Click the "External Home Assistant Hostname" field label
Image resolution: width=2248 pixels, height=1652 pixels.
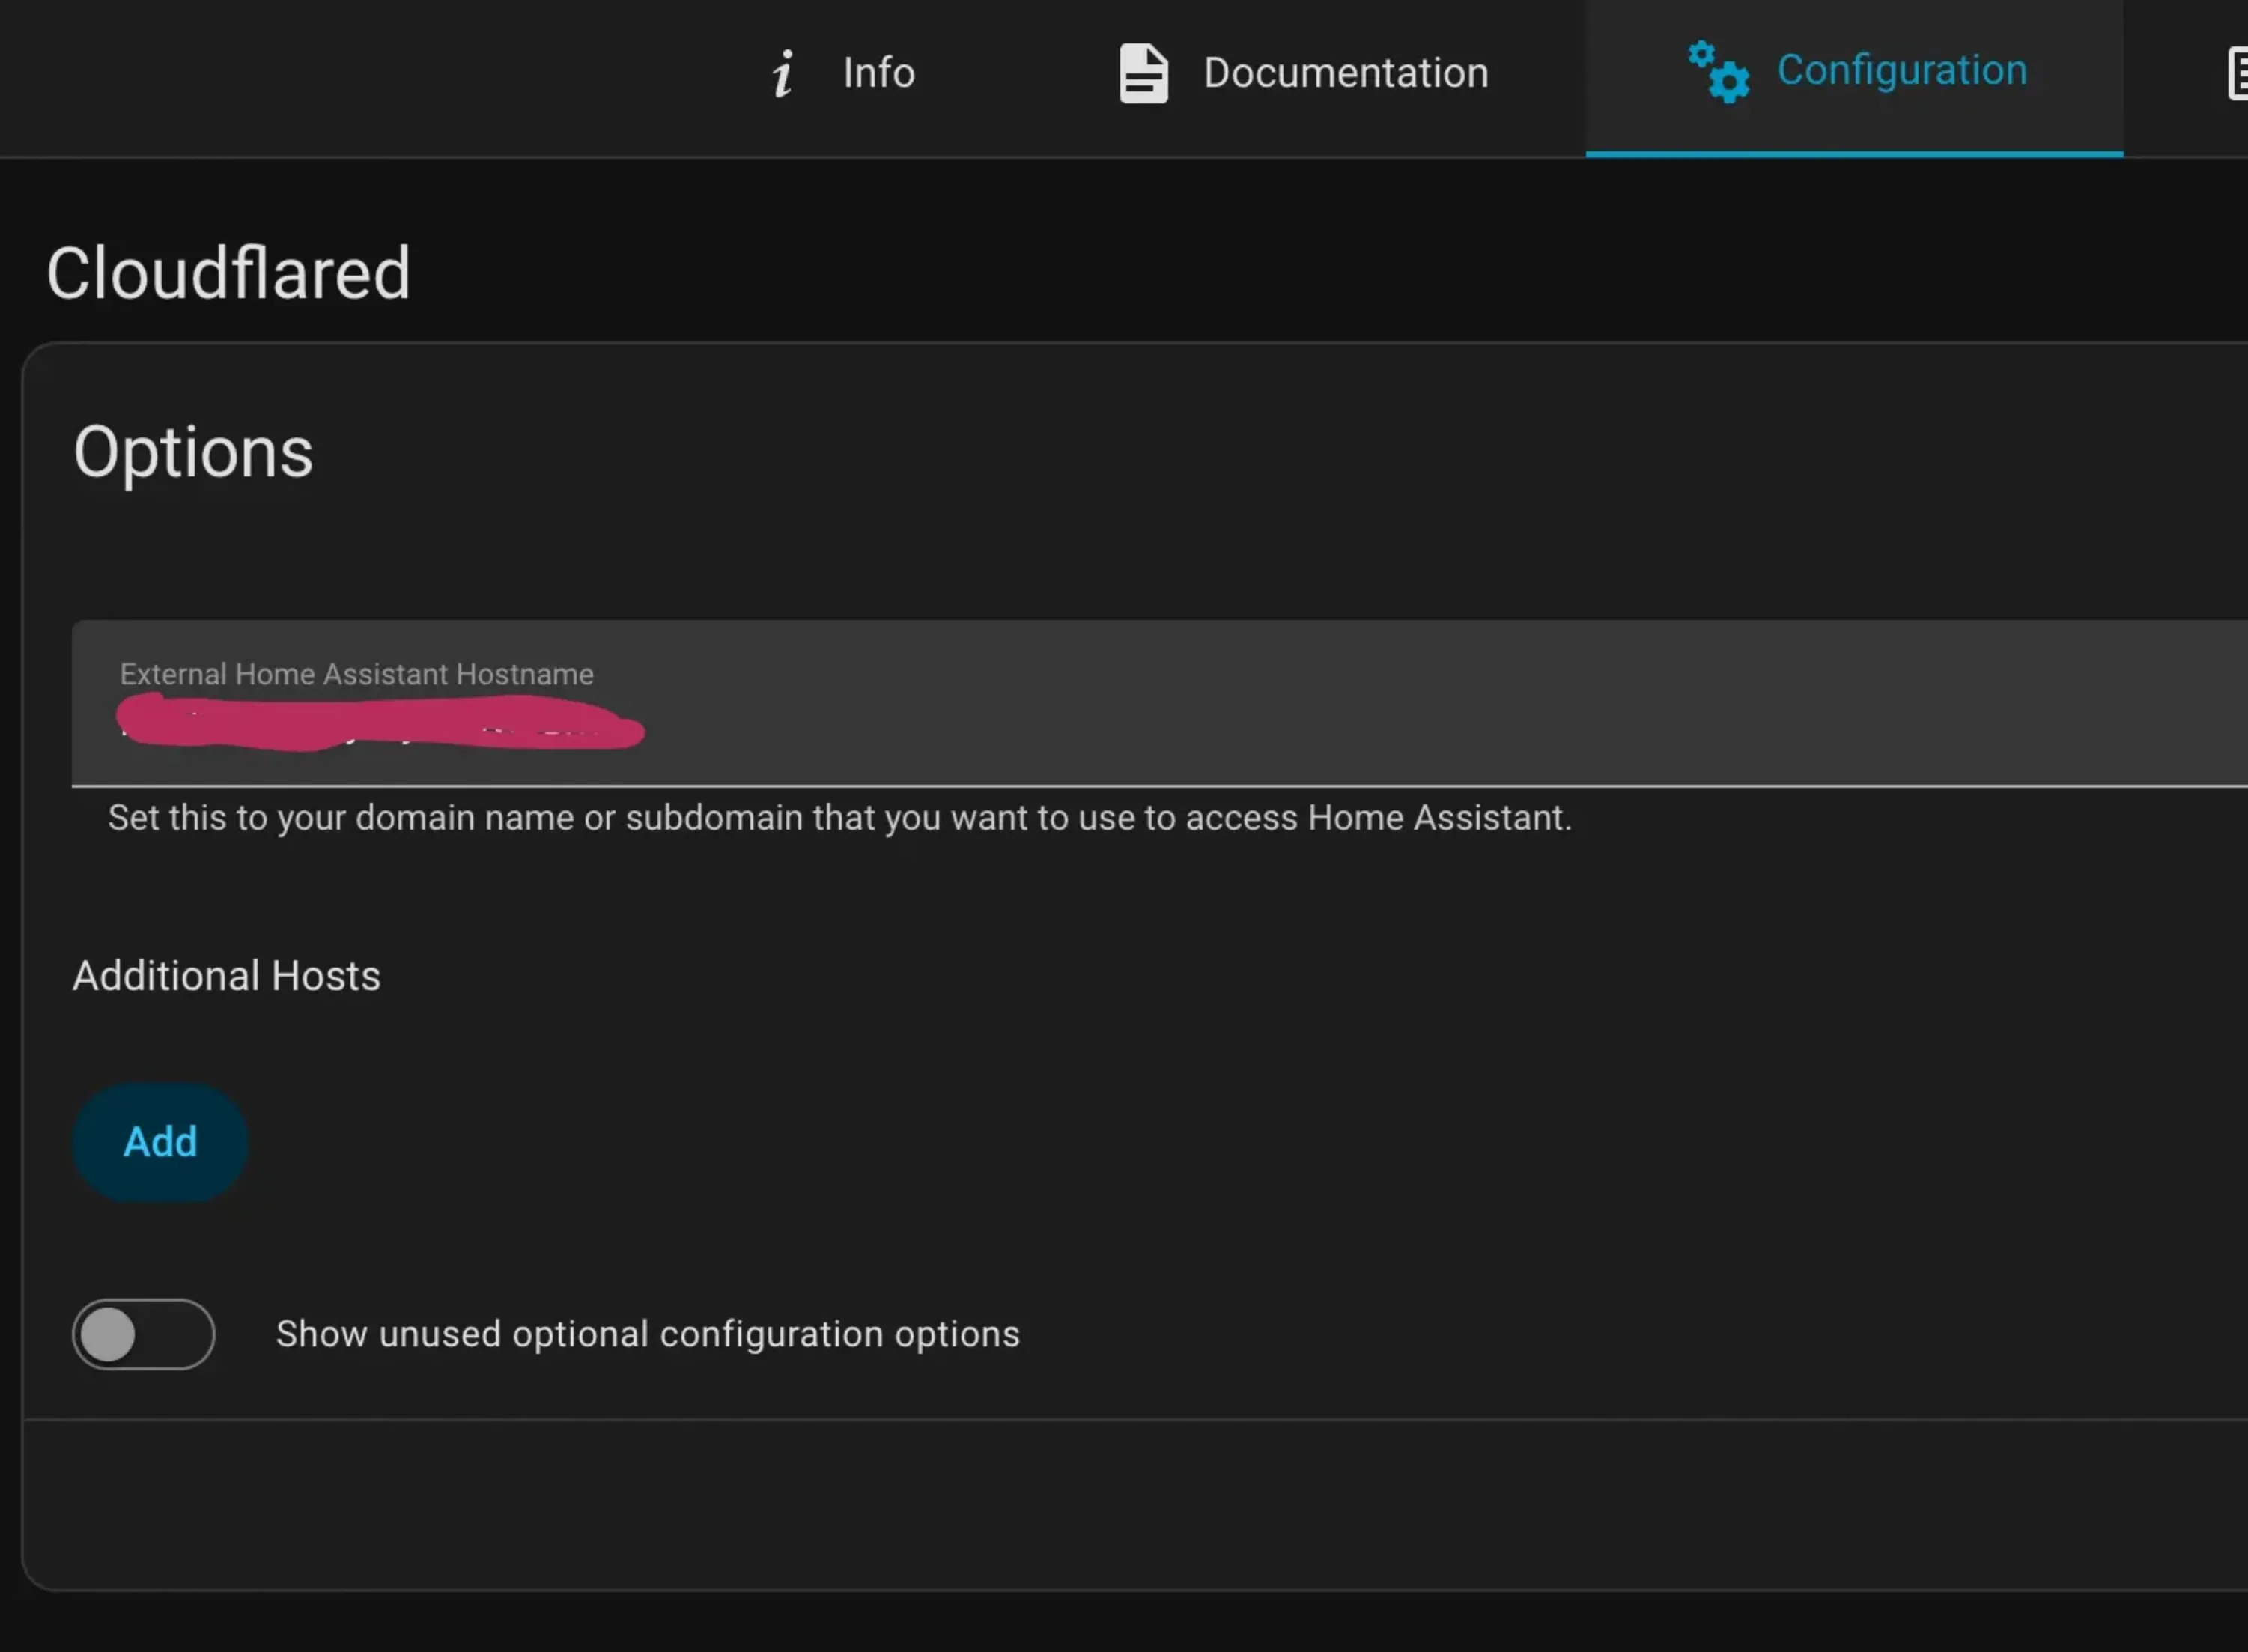(357, 674)
